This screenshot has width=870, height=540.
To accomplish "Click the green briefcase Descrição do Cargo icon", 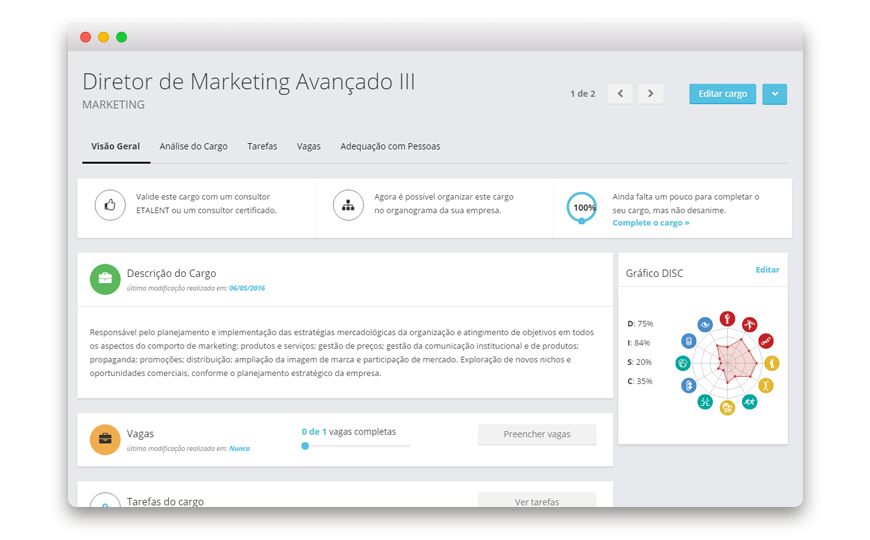I will pos(105,279).
